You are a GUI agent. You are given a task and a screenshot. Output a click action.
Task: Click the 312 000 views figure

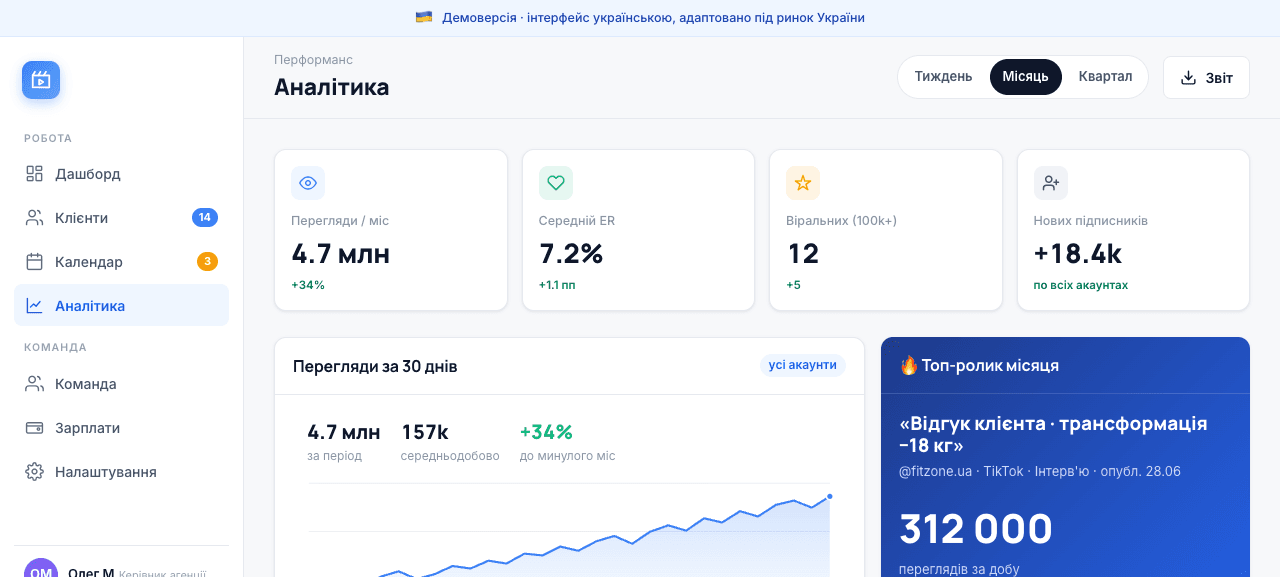coord(976,529)
